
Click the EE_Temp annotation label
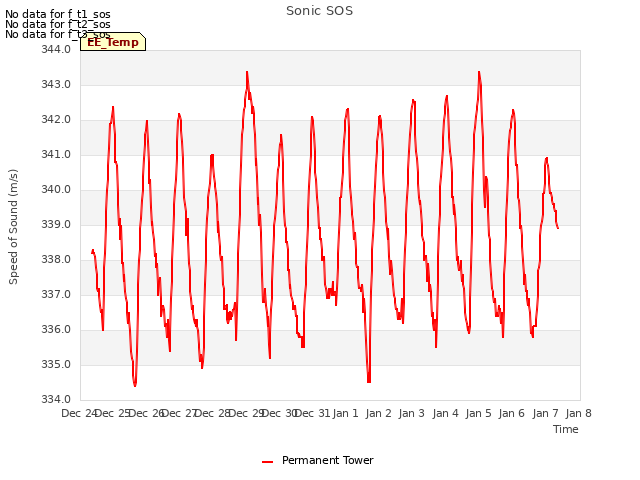pos(113,42)
